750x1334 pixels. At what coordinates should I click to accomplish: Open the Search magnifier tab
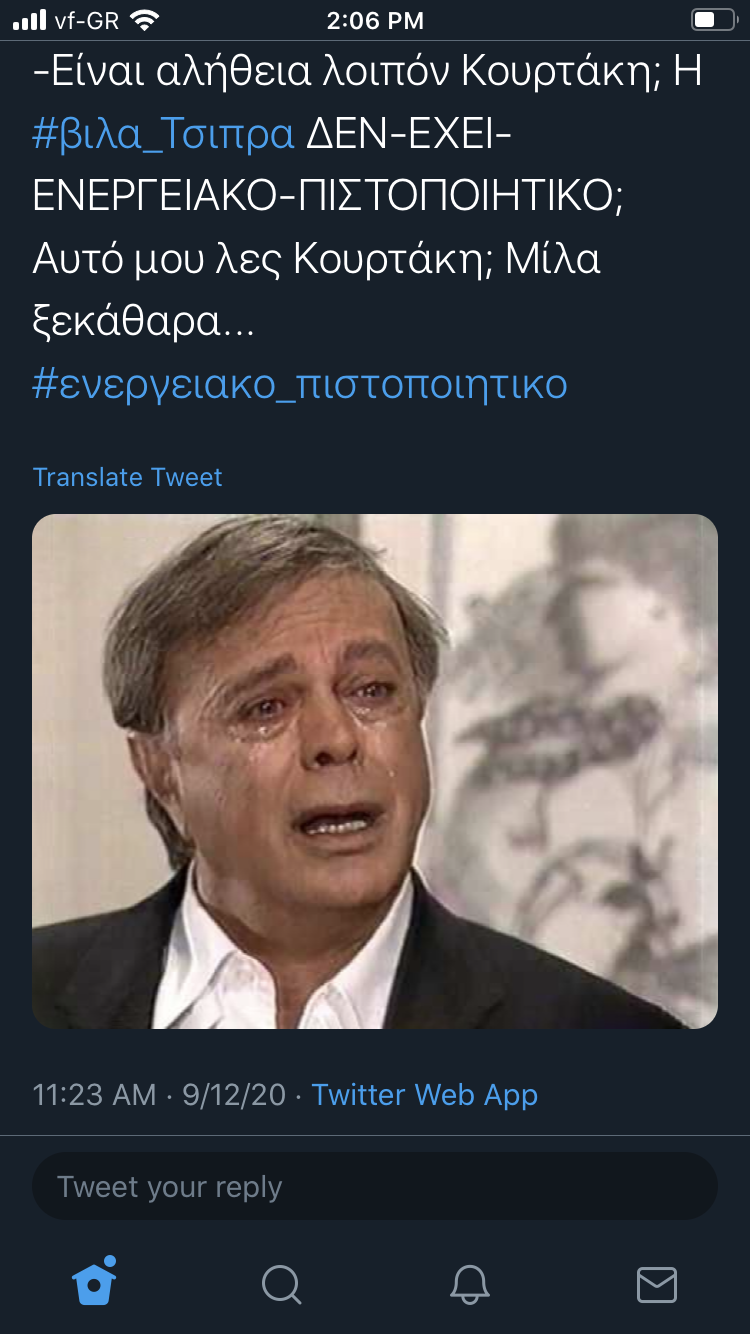coord(281,1284)
